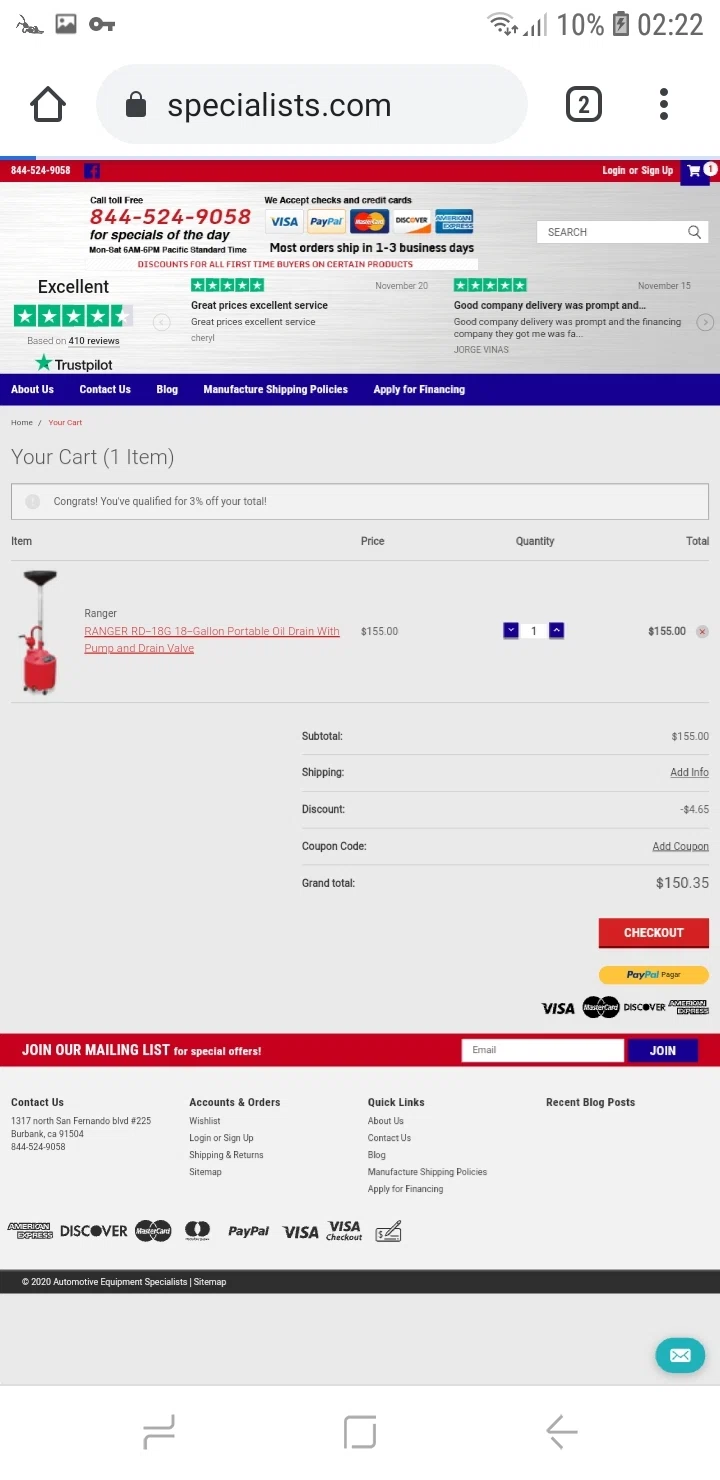Image resolution: width=720 pixels, height=1480 pixels.
Task: Open Manufacture Shipping Policies menu item
Action: click(276, 390)
